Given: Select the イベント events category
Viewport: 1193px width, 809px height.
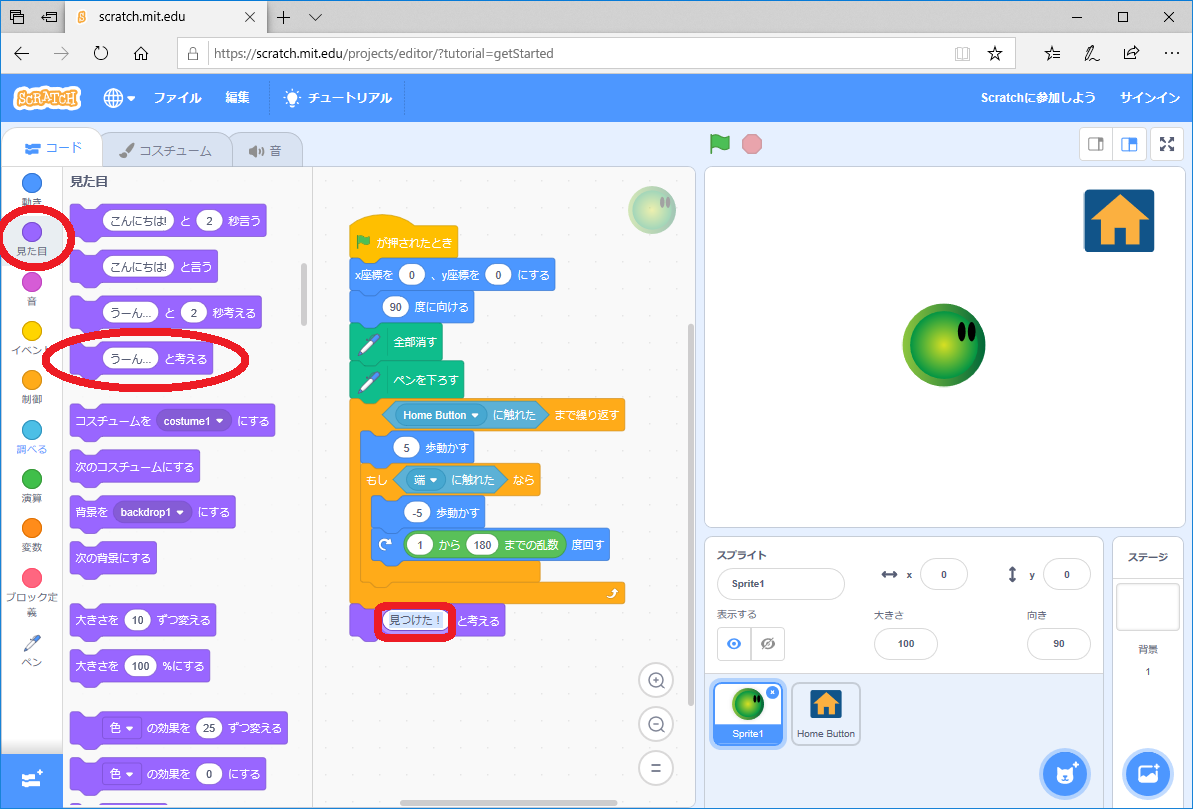Looking at the screenshot, I should tap(32, 339).
